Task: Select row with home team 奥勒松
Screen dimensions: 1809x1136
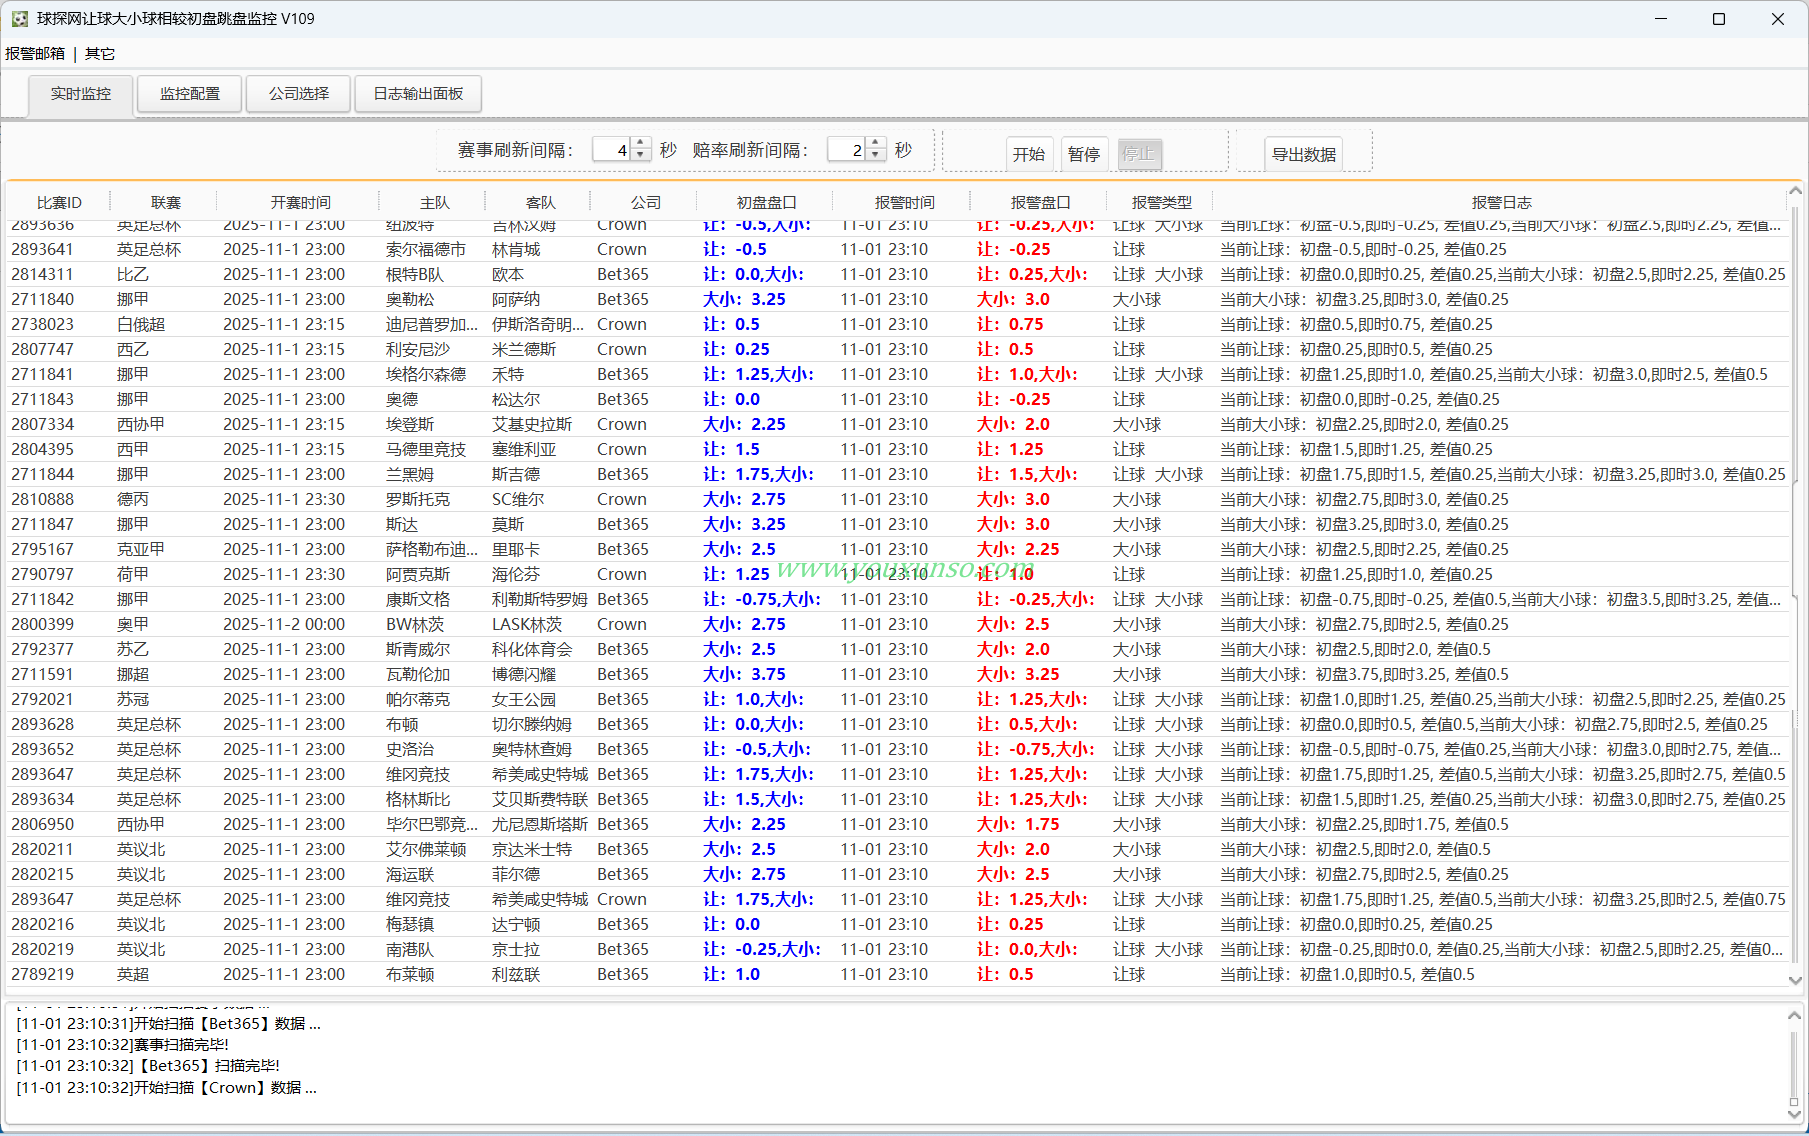Action: (897, 300)
